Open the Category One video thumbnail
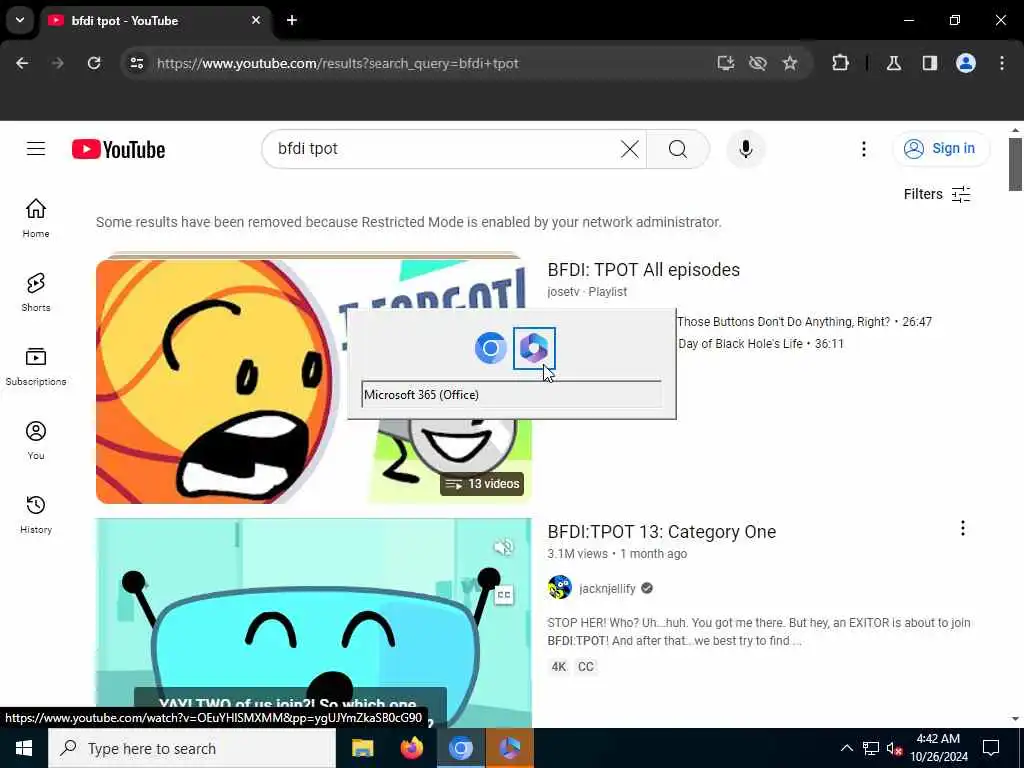The image size is (1024, 768). (313, 622)
